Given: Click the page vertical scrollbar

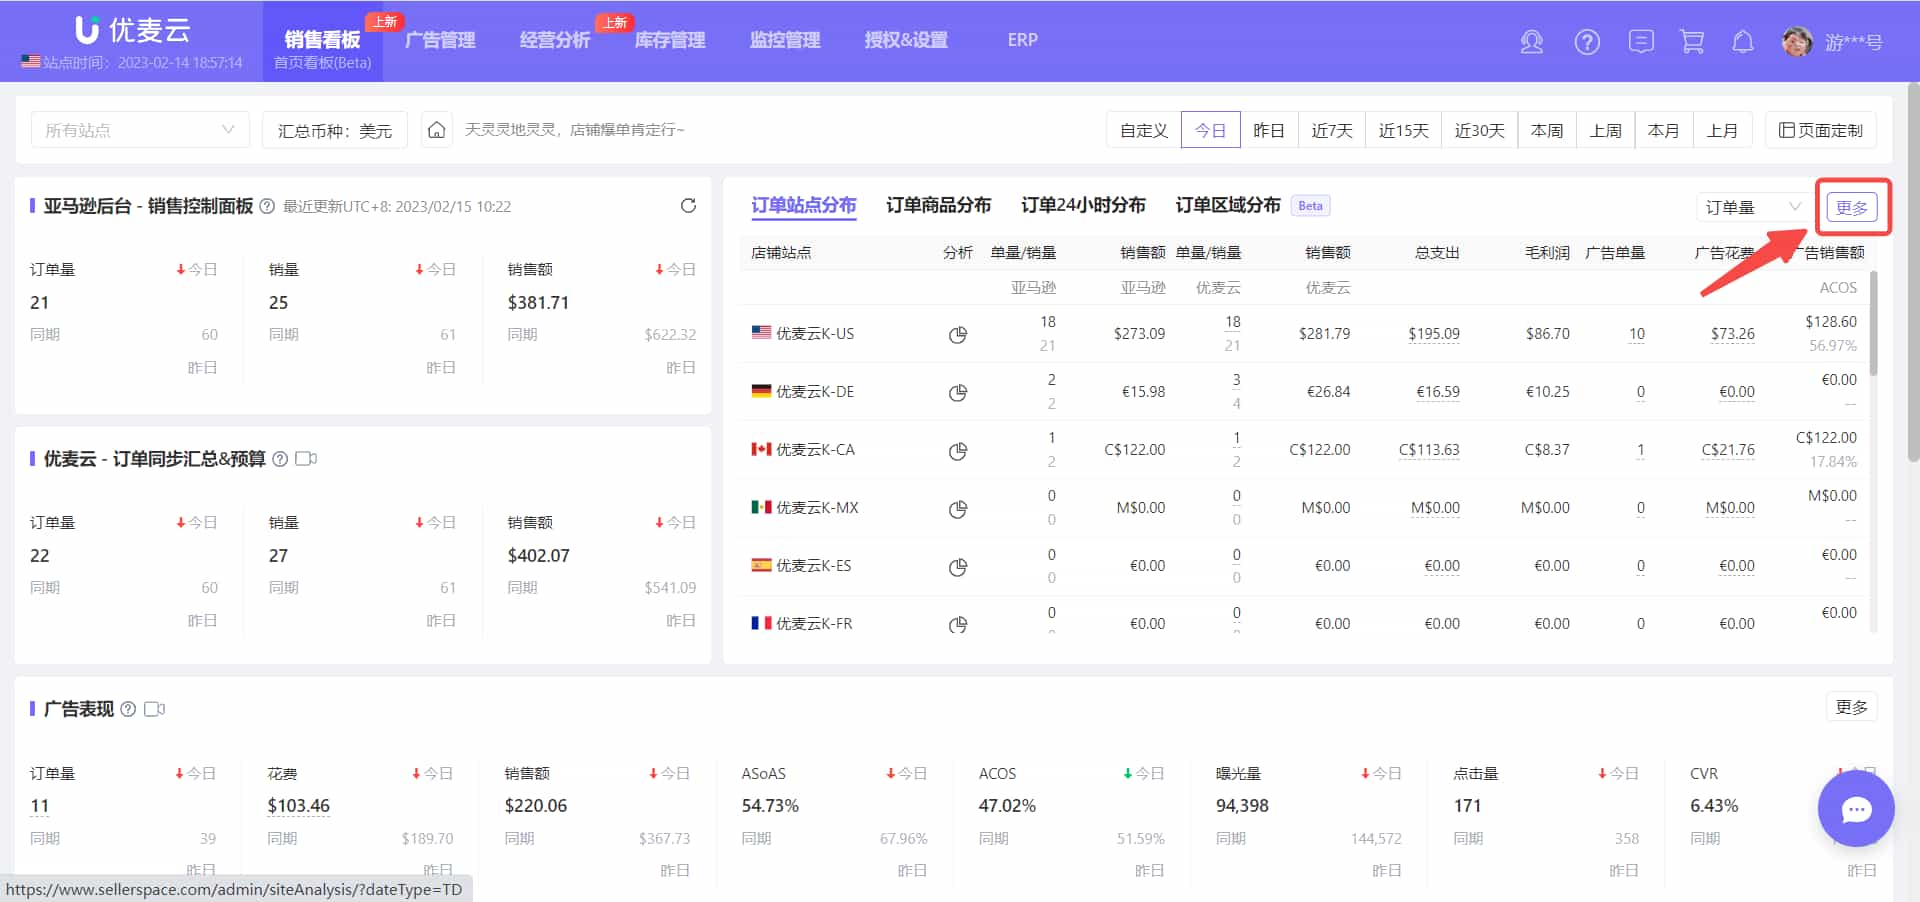Looking at the screenshot, I should [x=1913, y=270].
